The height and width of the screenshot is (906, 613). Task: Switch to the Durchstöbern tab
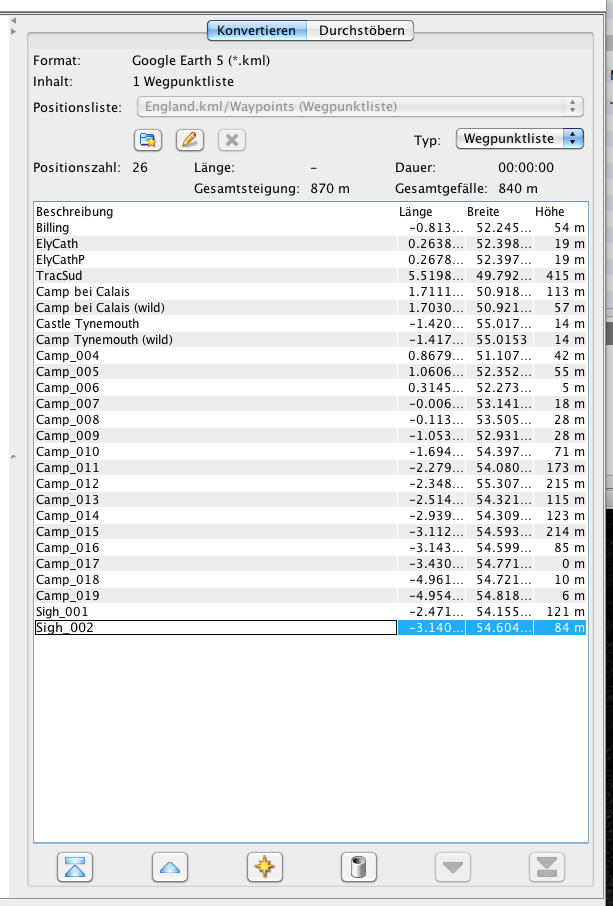[x=361, y=31]
